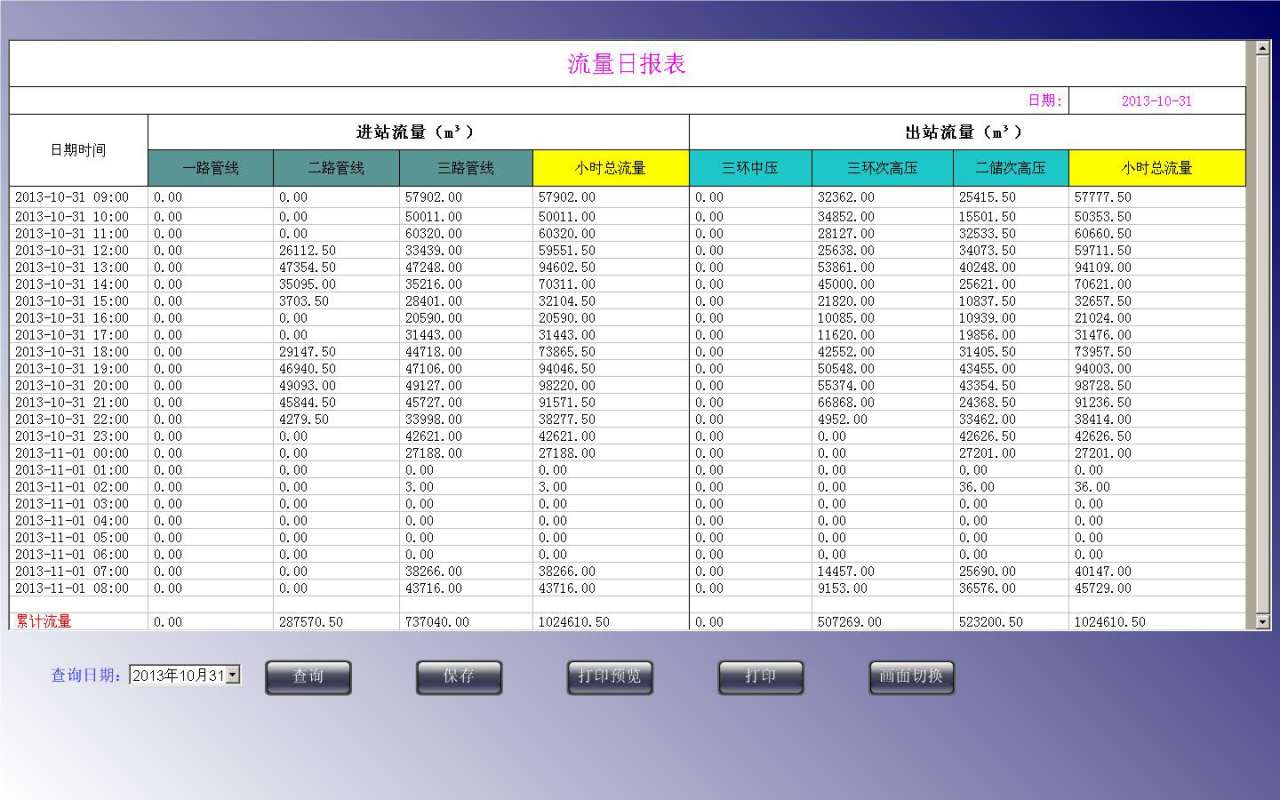Select row 2013-11-01 07:00
The image size is (1280, 800).
coord(628,571)
